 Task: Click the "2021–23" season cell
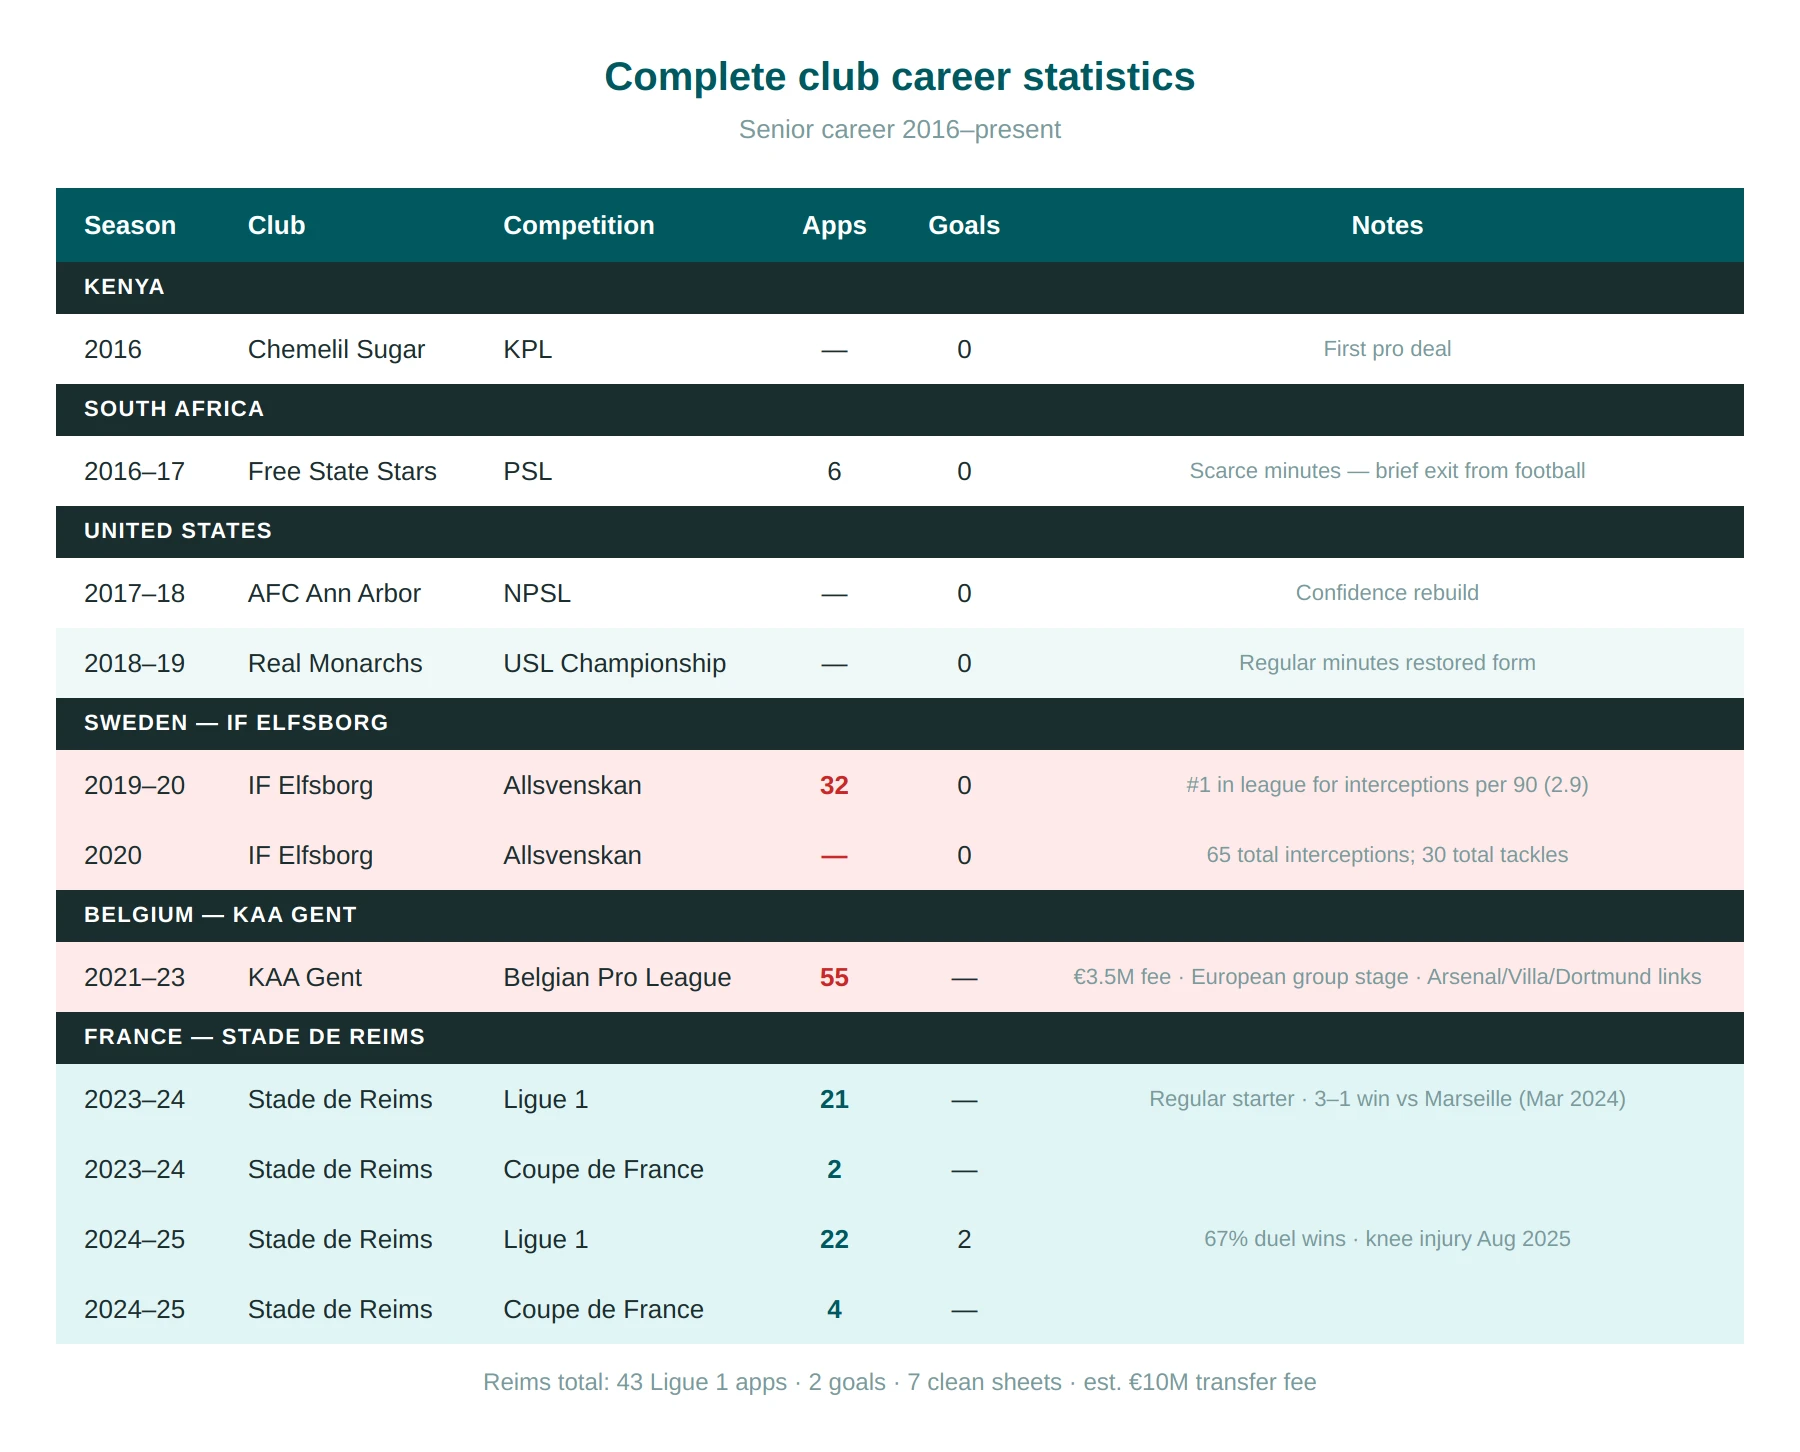coord(134,977)
